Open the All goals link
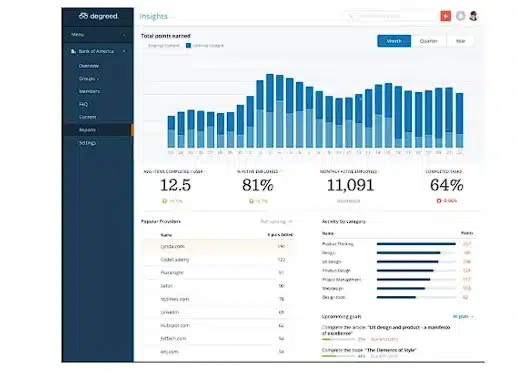Screen dimensions: 521x375 click(463, 316)
